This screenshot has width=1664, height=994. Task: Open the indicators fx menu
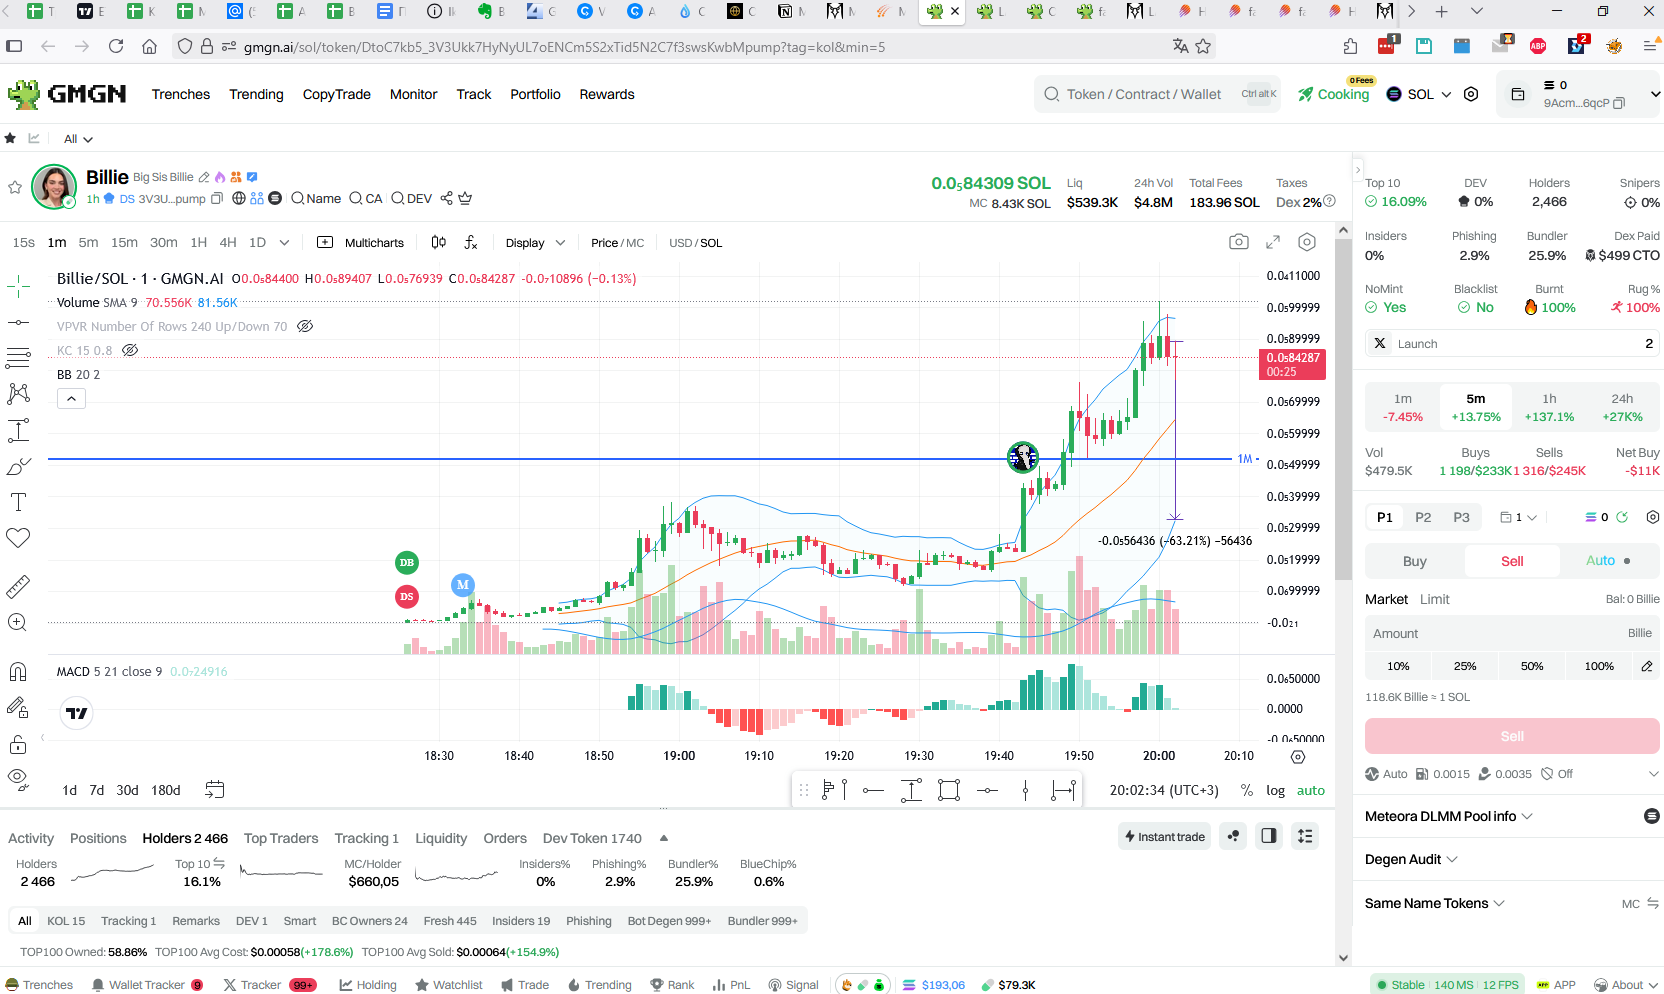pos(471,242)
